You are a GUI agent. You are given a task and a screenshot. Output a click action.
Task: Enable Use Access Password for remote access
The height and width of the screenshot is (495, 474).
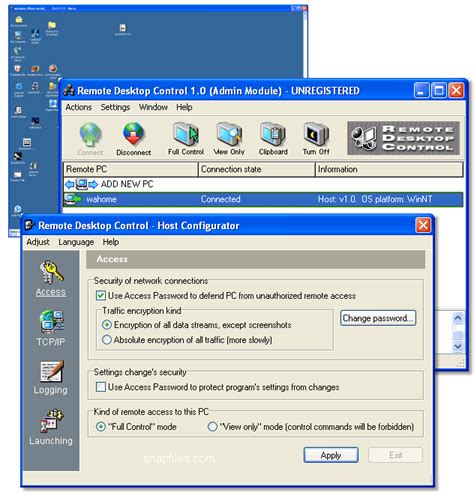pyautogui.click(x=101, y=295)
